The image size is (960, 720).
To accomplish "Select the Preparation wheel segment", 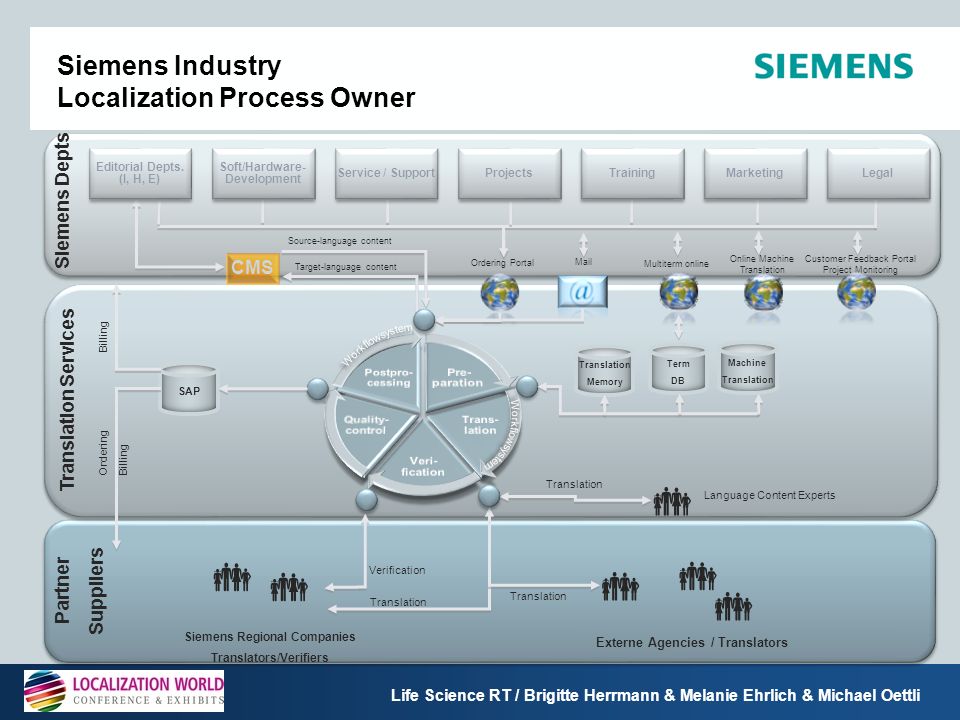I will pyautogui.click(x=458, y=377).
